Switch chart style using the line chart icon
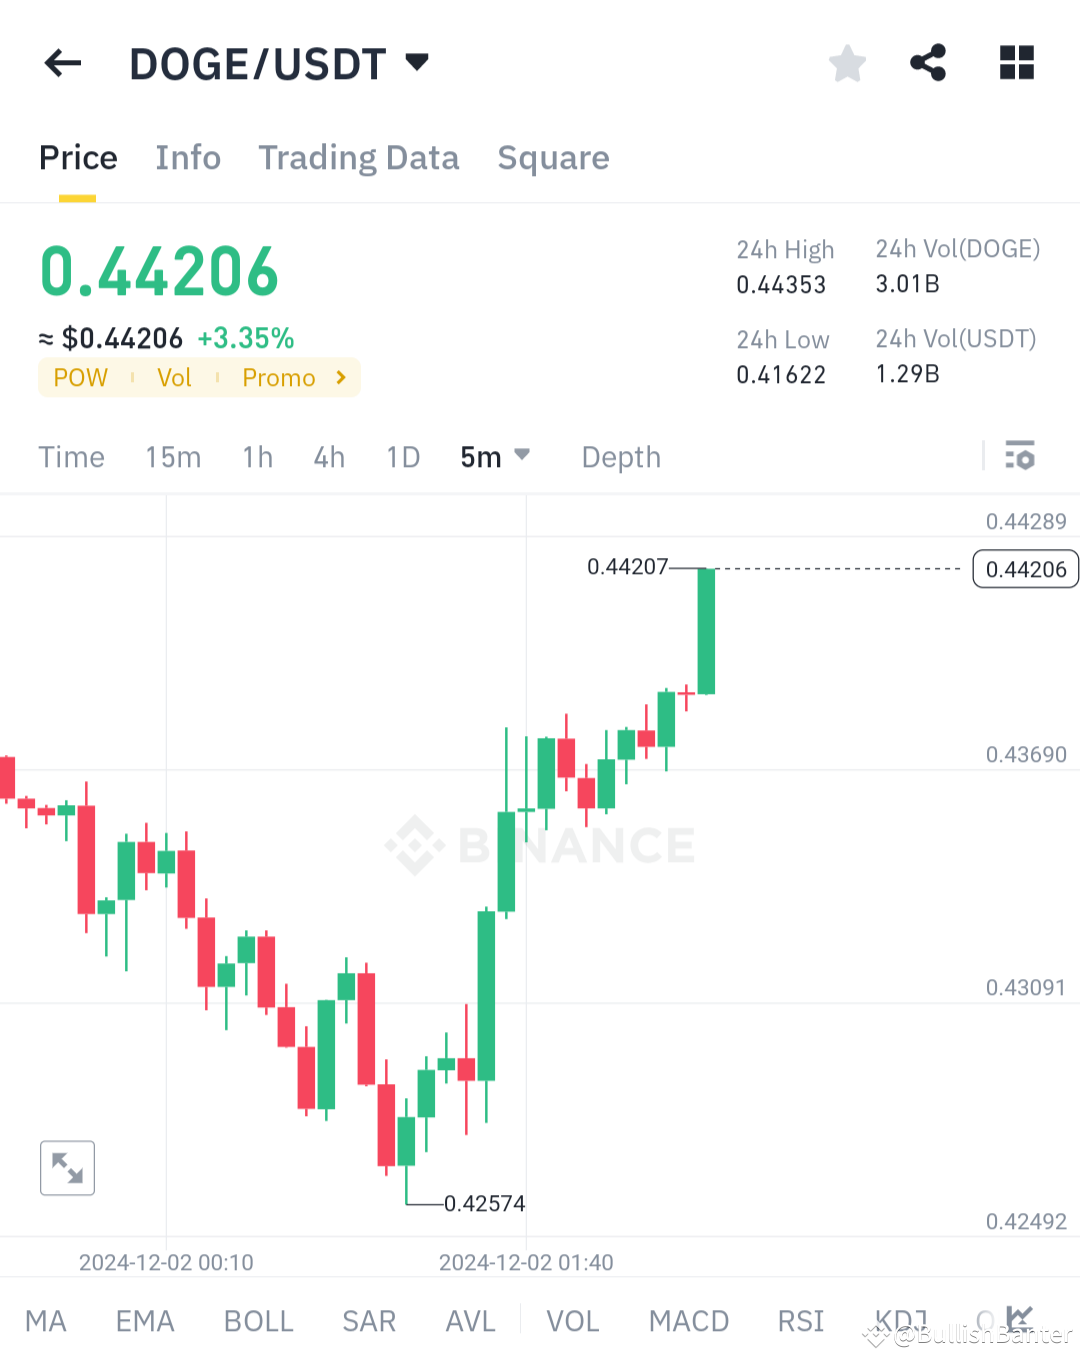Screen dimensions: 1080x1357 tap(1019, 1320)
